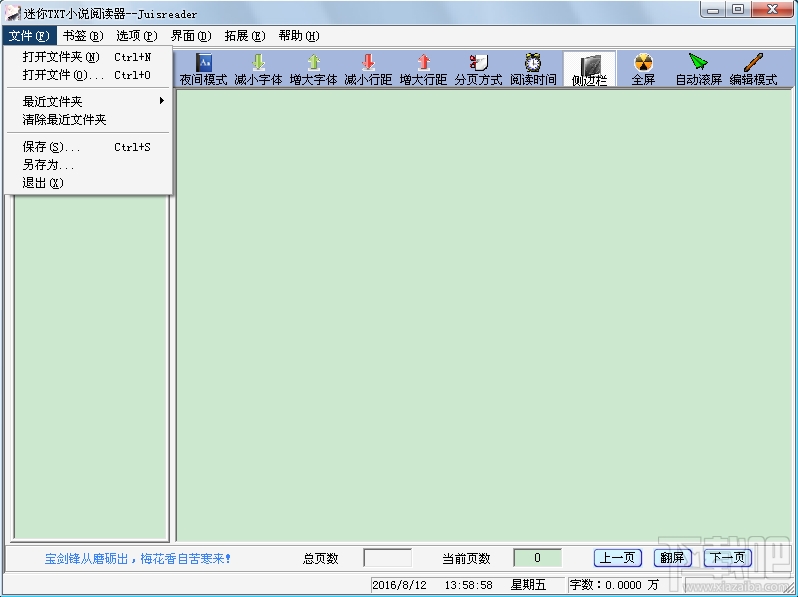Open the 选项(P) options menu
The image size is (798, 597).
click(137, 36)
